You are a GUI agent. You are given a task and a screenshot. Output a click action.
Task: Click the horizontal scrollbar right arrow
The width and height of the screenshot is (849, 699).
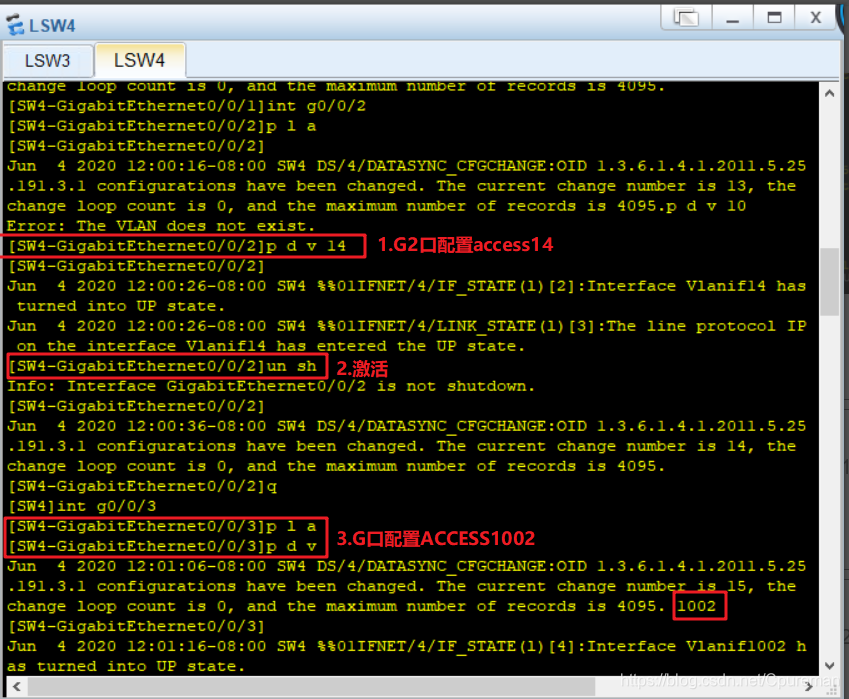point(809,687)
